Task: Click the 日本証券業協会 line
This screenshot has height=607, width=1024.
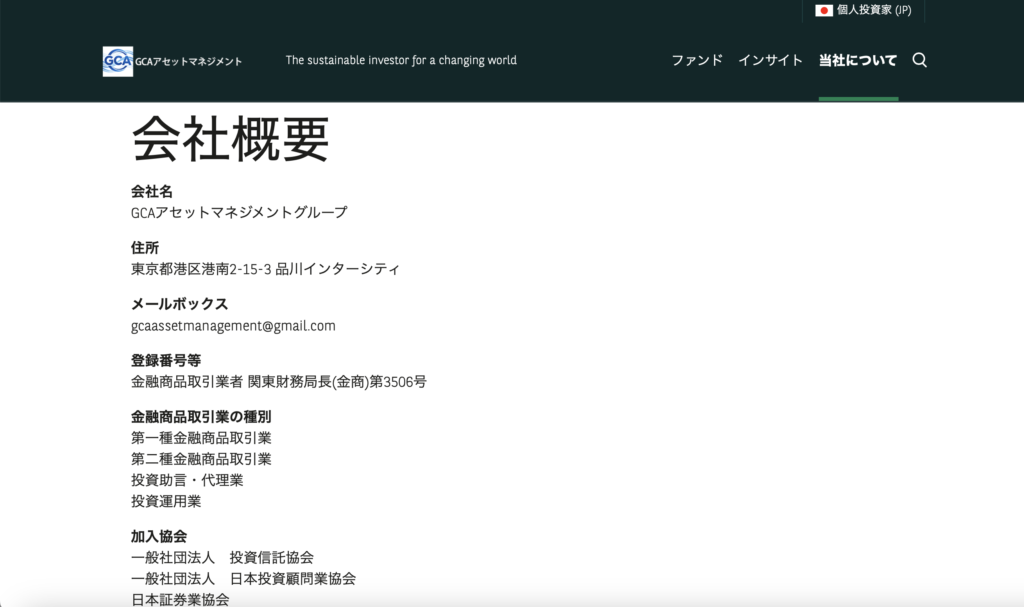Action: (x=180, y=599)
